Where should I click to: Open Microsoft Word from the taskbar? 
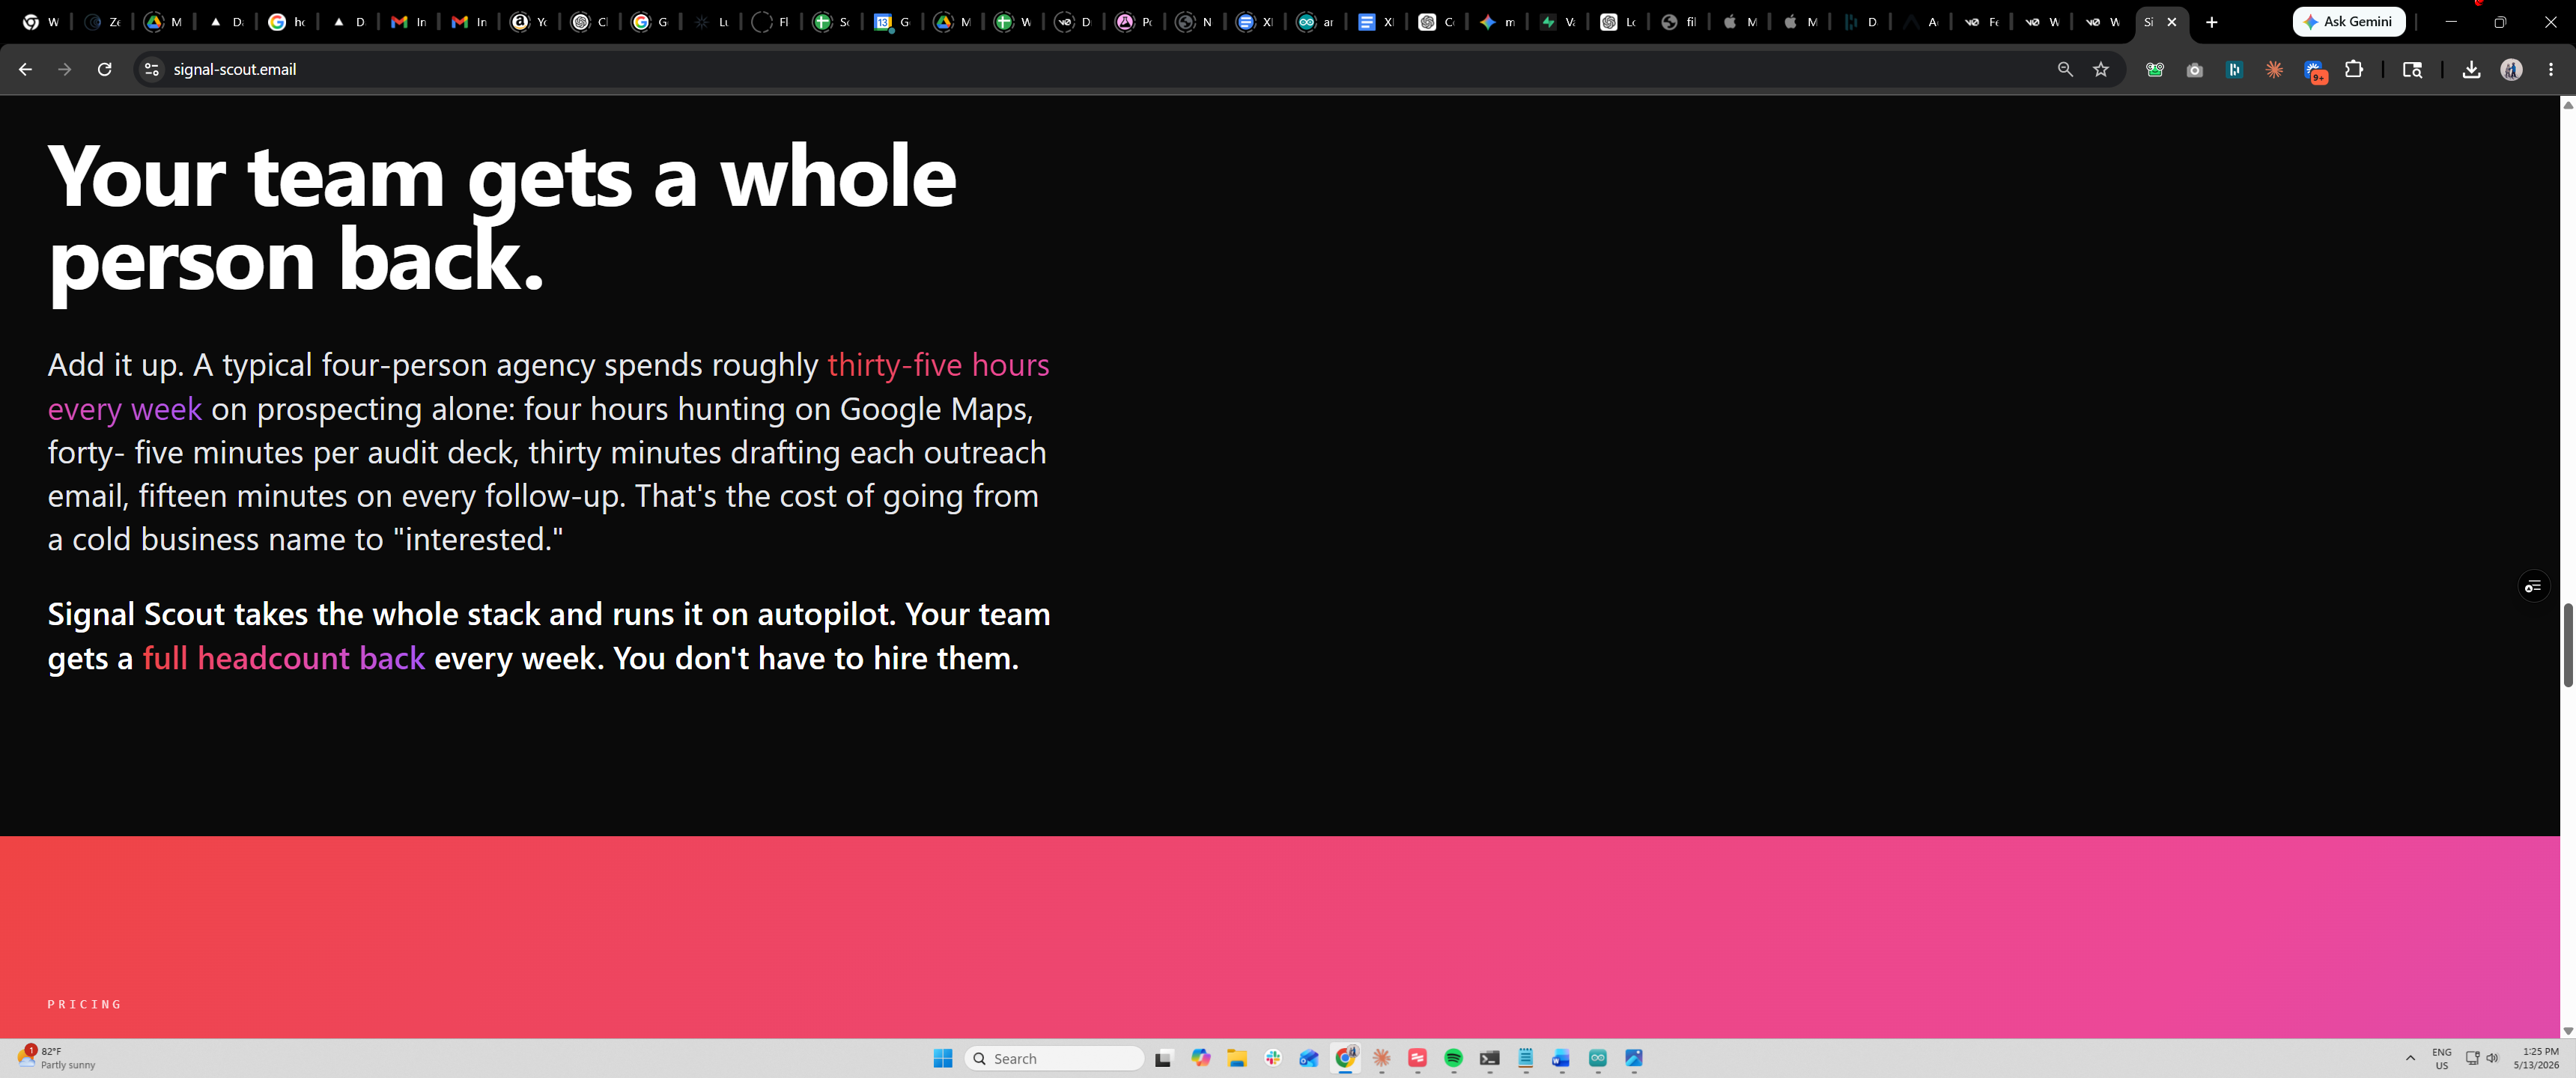tap(1562, 1058)
